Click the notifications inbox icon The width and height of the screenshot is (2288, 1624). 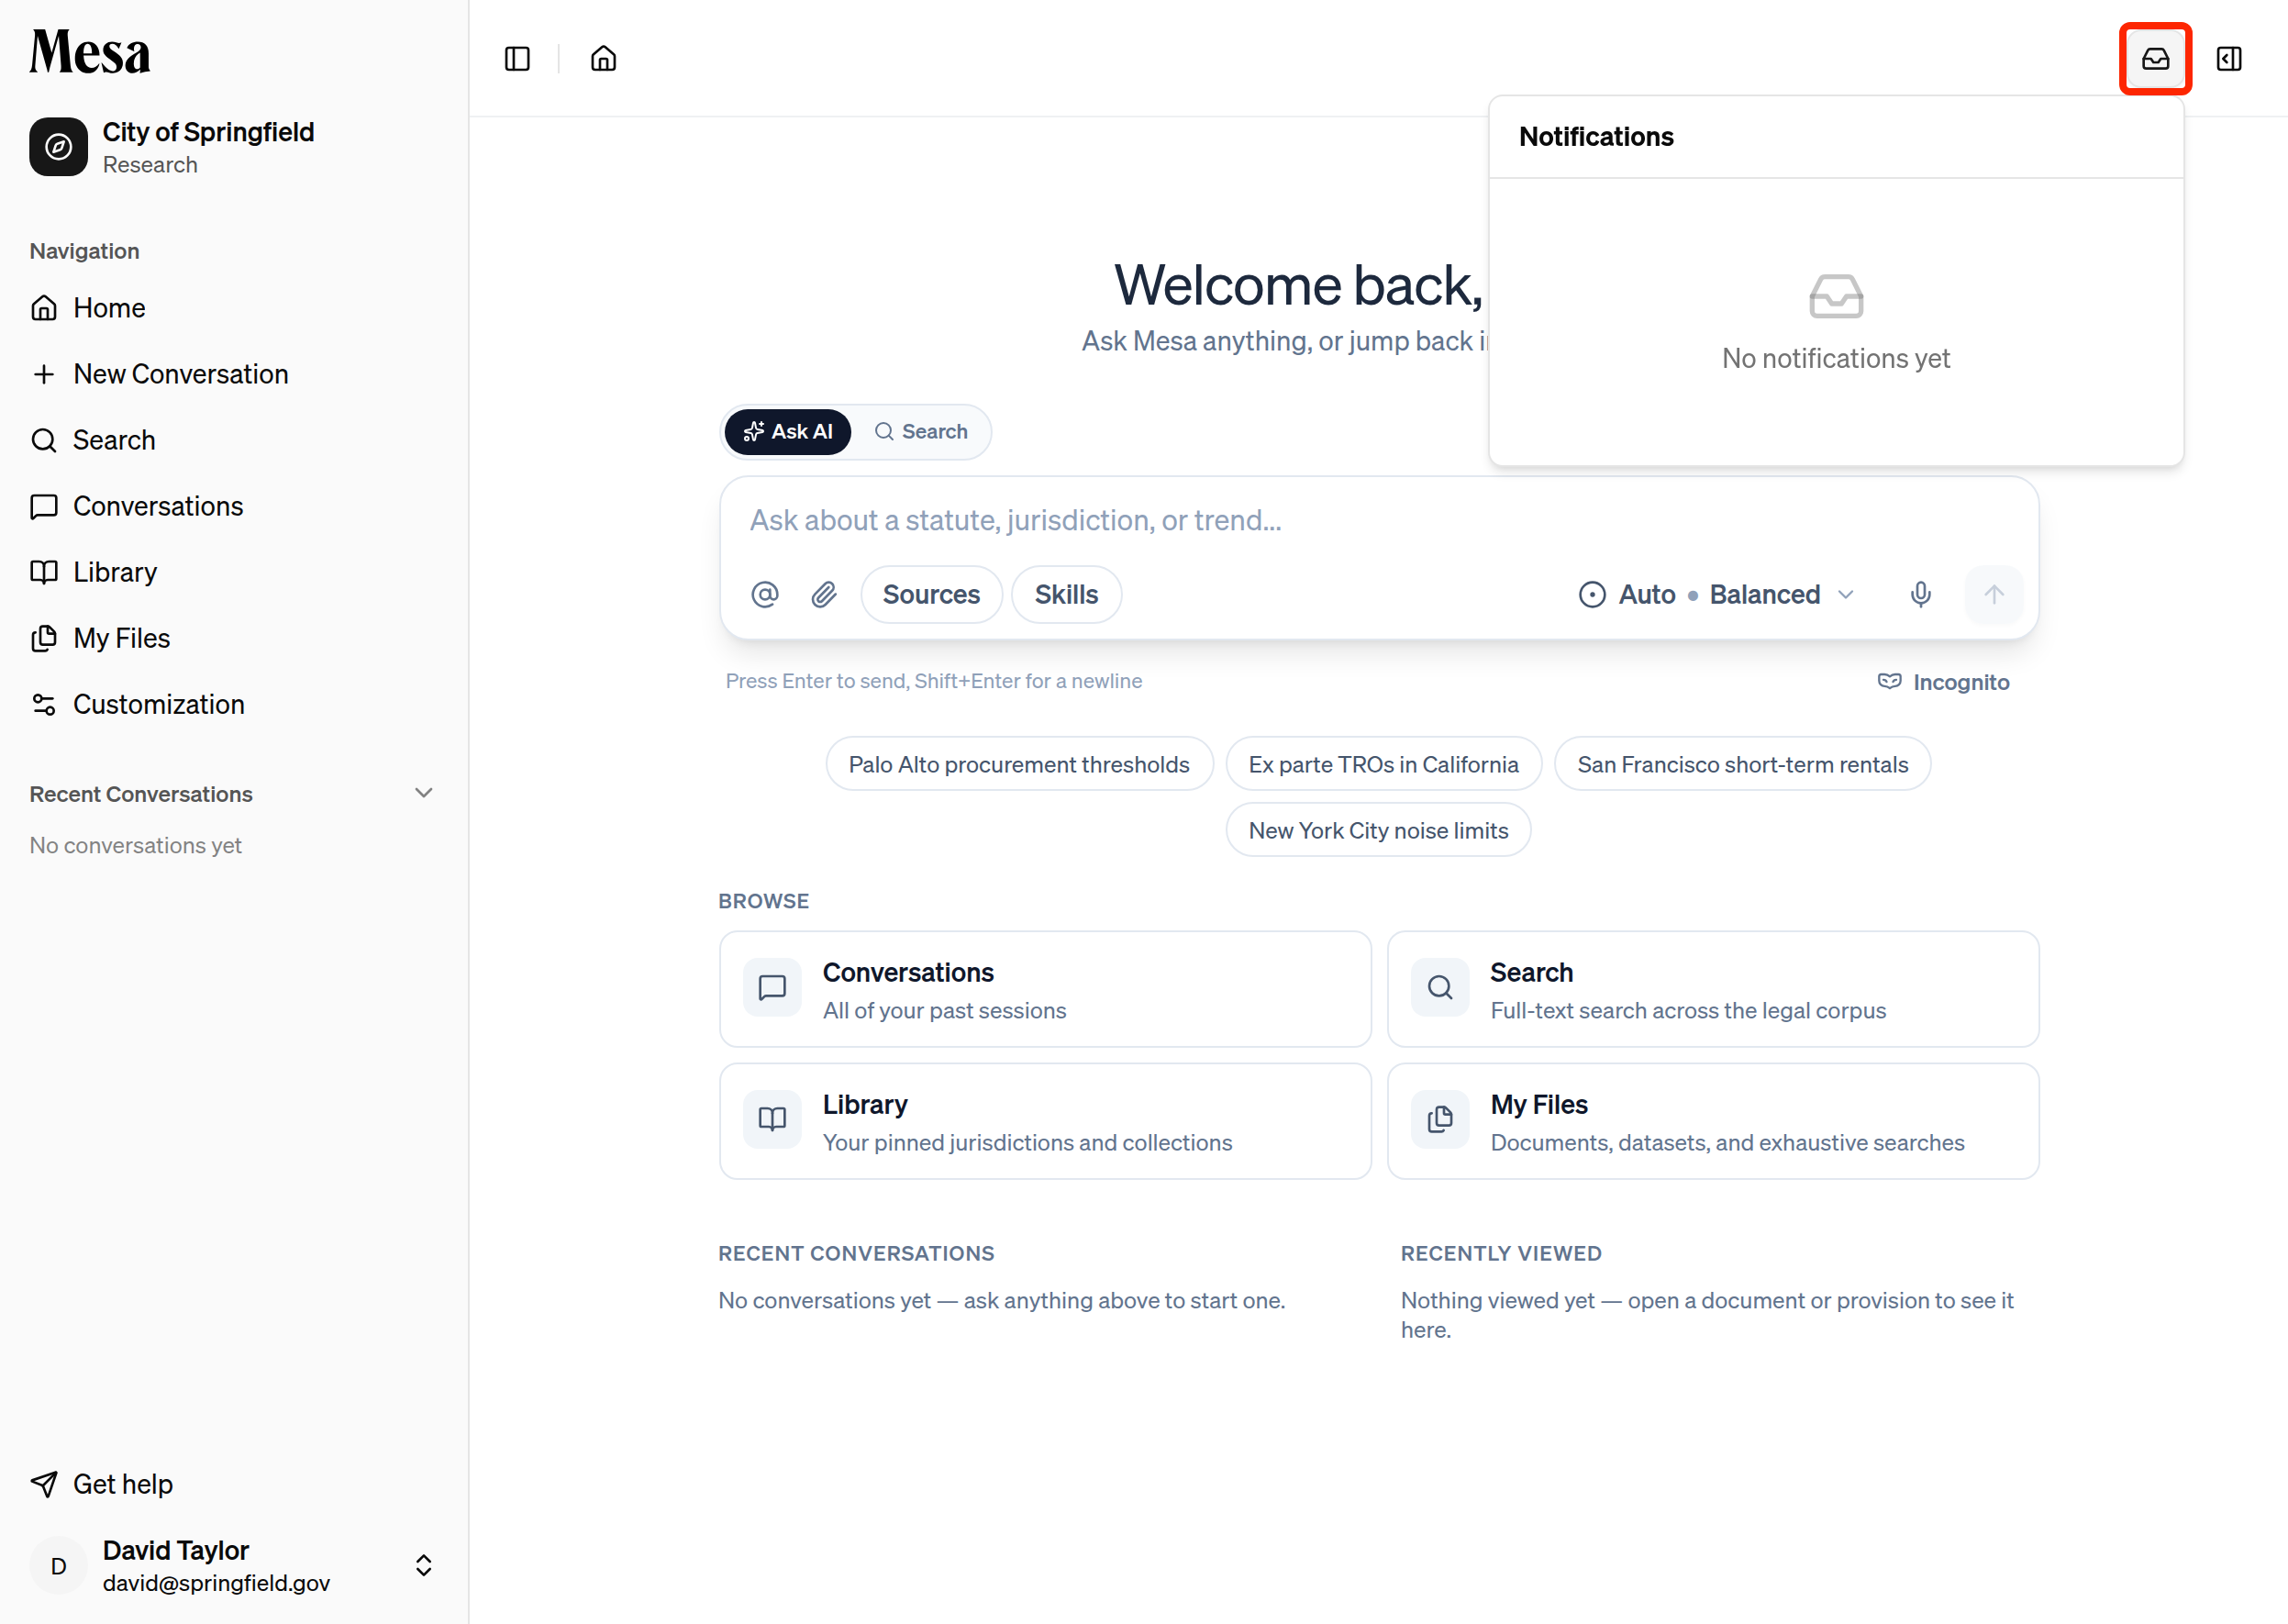2155,59
